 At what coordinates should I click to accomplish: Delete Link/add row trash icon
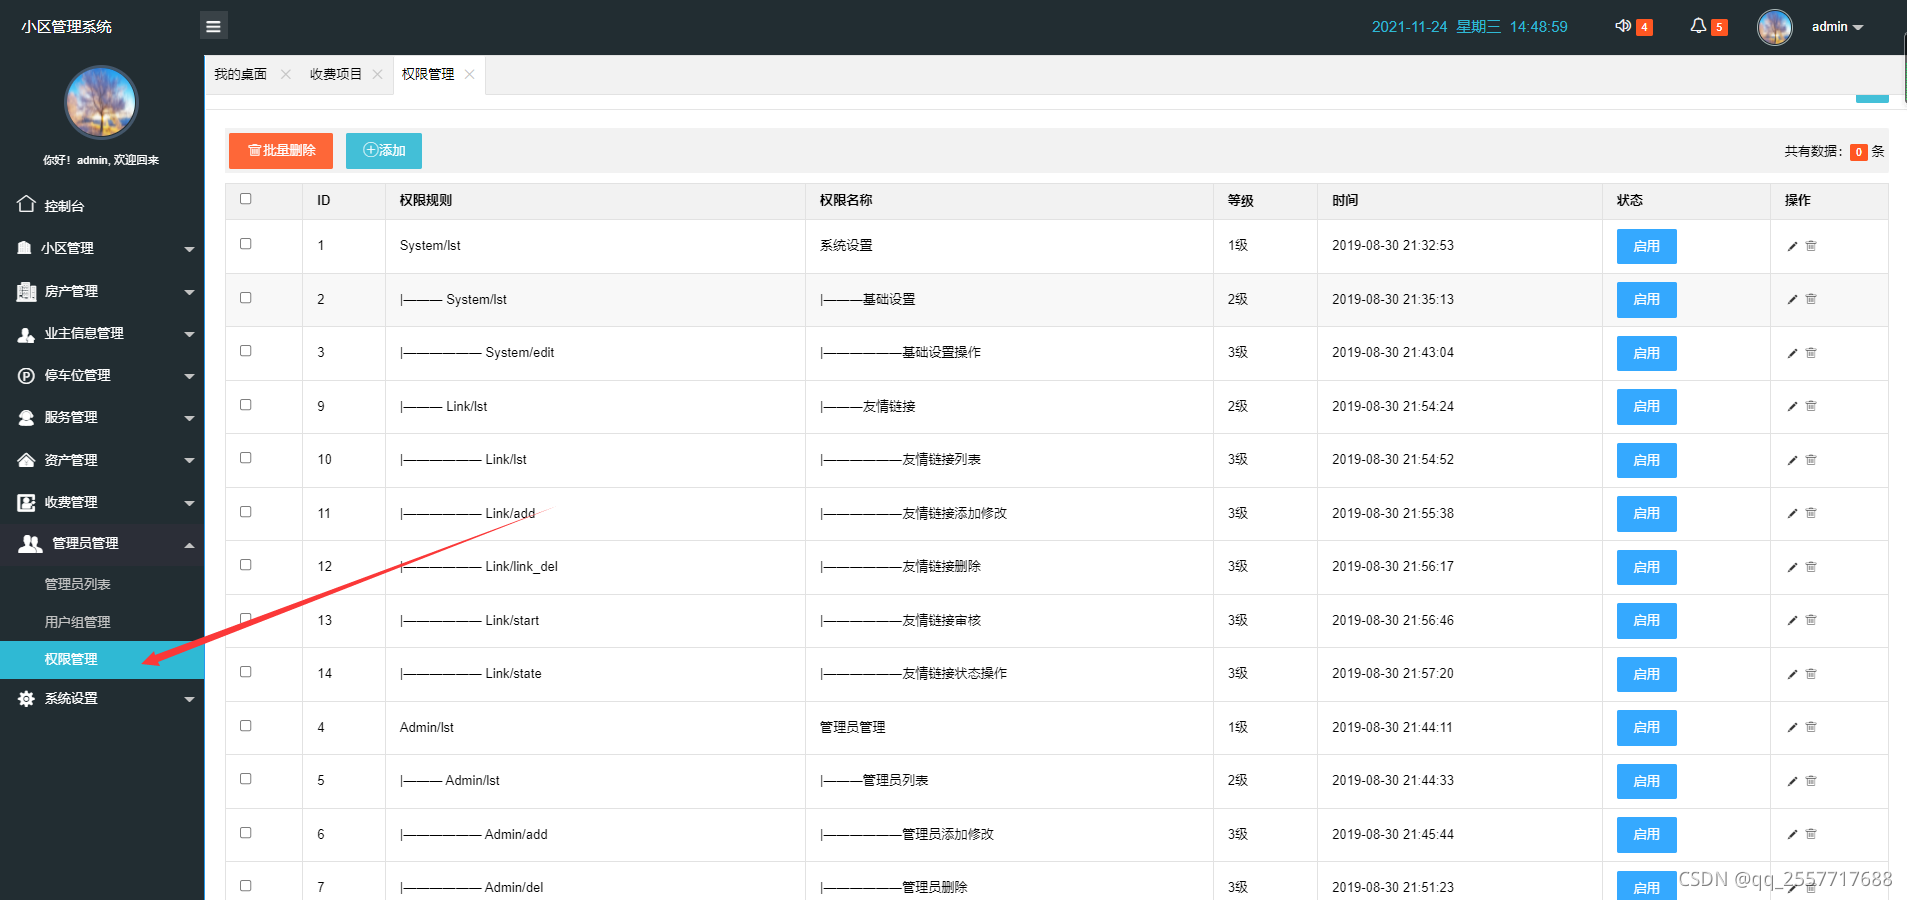(1811, 513)
